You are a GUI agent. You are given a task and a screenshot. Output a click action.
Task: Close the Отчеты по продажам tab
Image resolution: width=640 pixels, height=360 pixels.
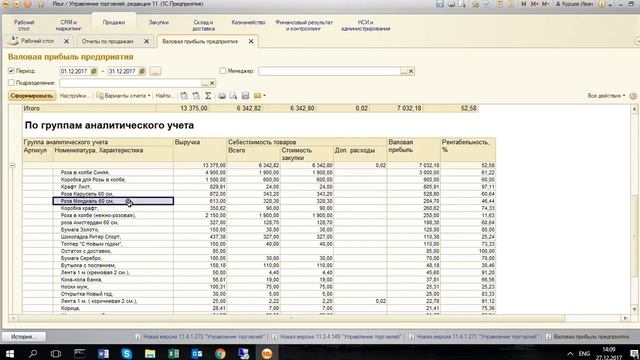(147, 41)
